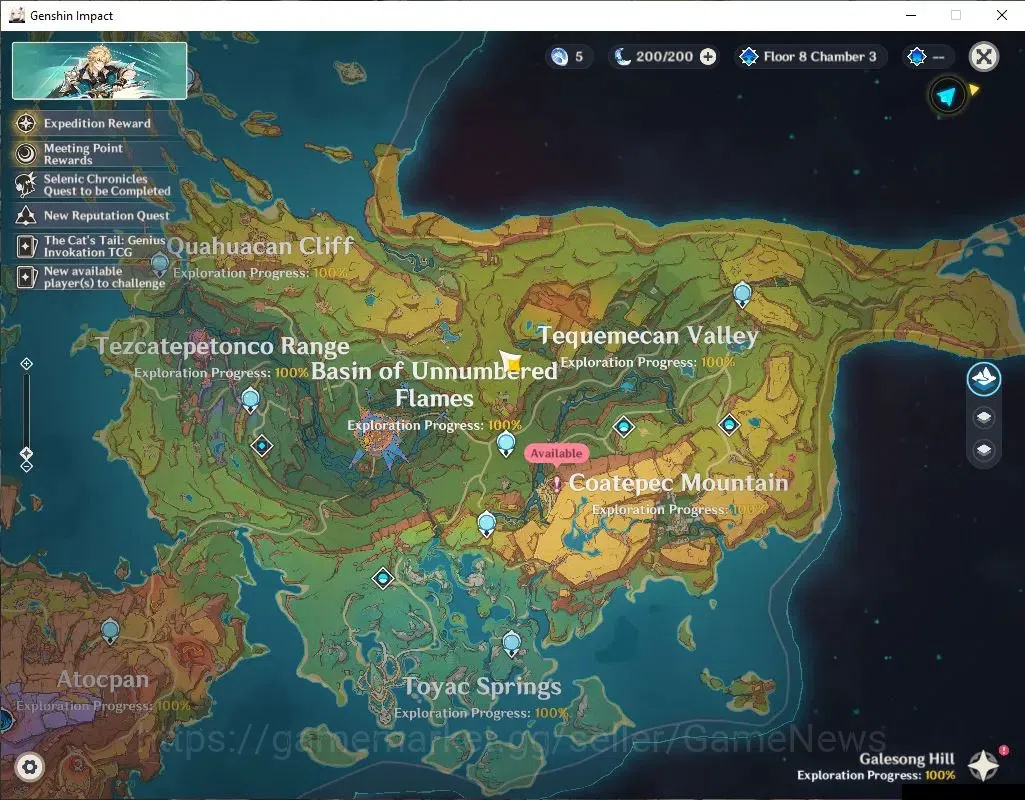The height and width of the screenshot is (800, 1025).
Task: Zoom out using the bottom of the zoom bar
Action: pos(26,467)
